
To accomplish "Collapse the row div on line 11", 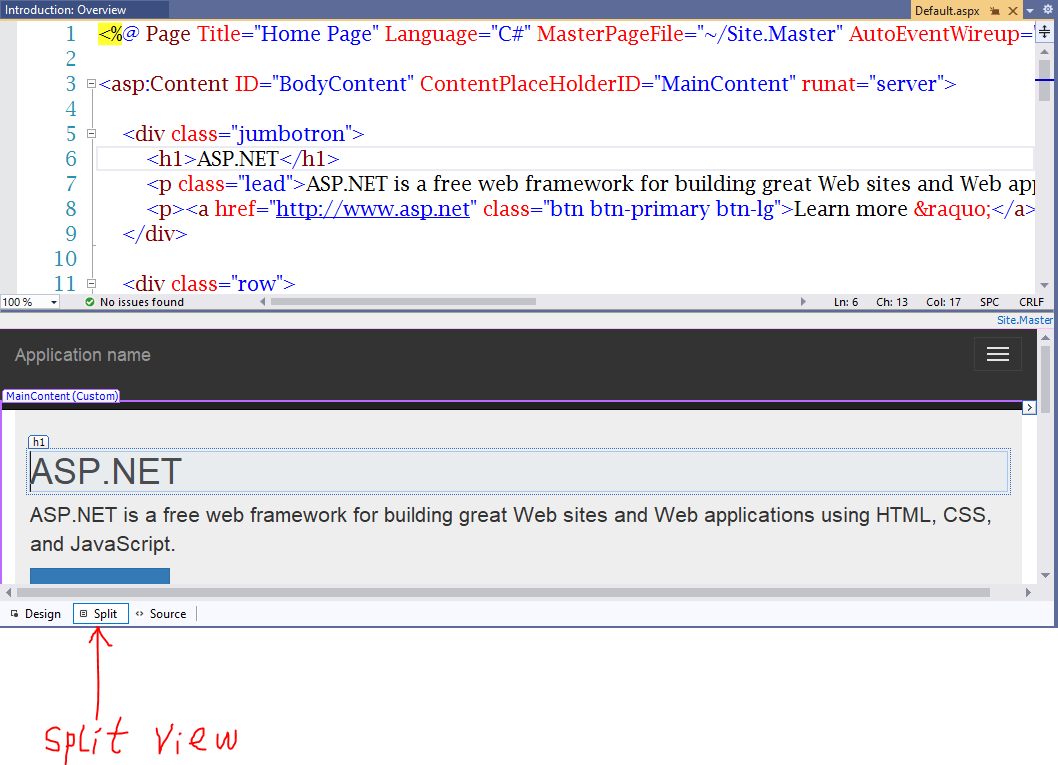I will coord(91,284).
